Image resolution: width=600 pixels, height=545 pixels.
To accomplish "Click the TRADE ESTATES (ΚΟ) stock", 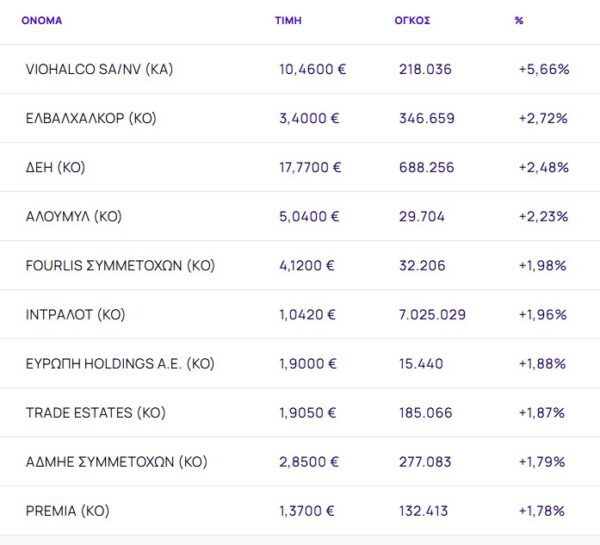I will (x=95, y=412).
